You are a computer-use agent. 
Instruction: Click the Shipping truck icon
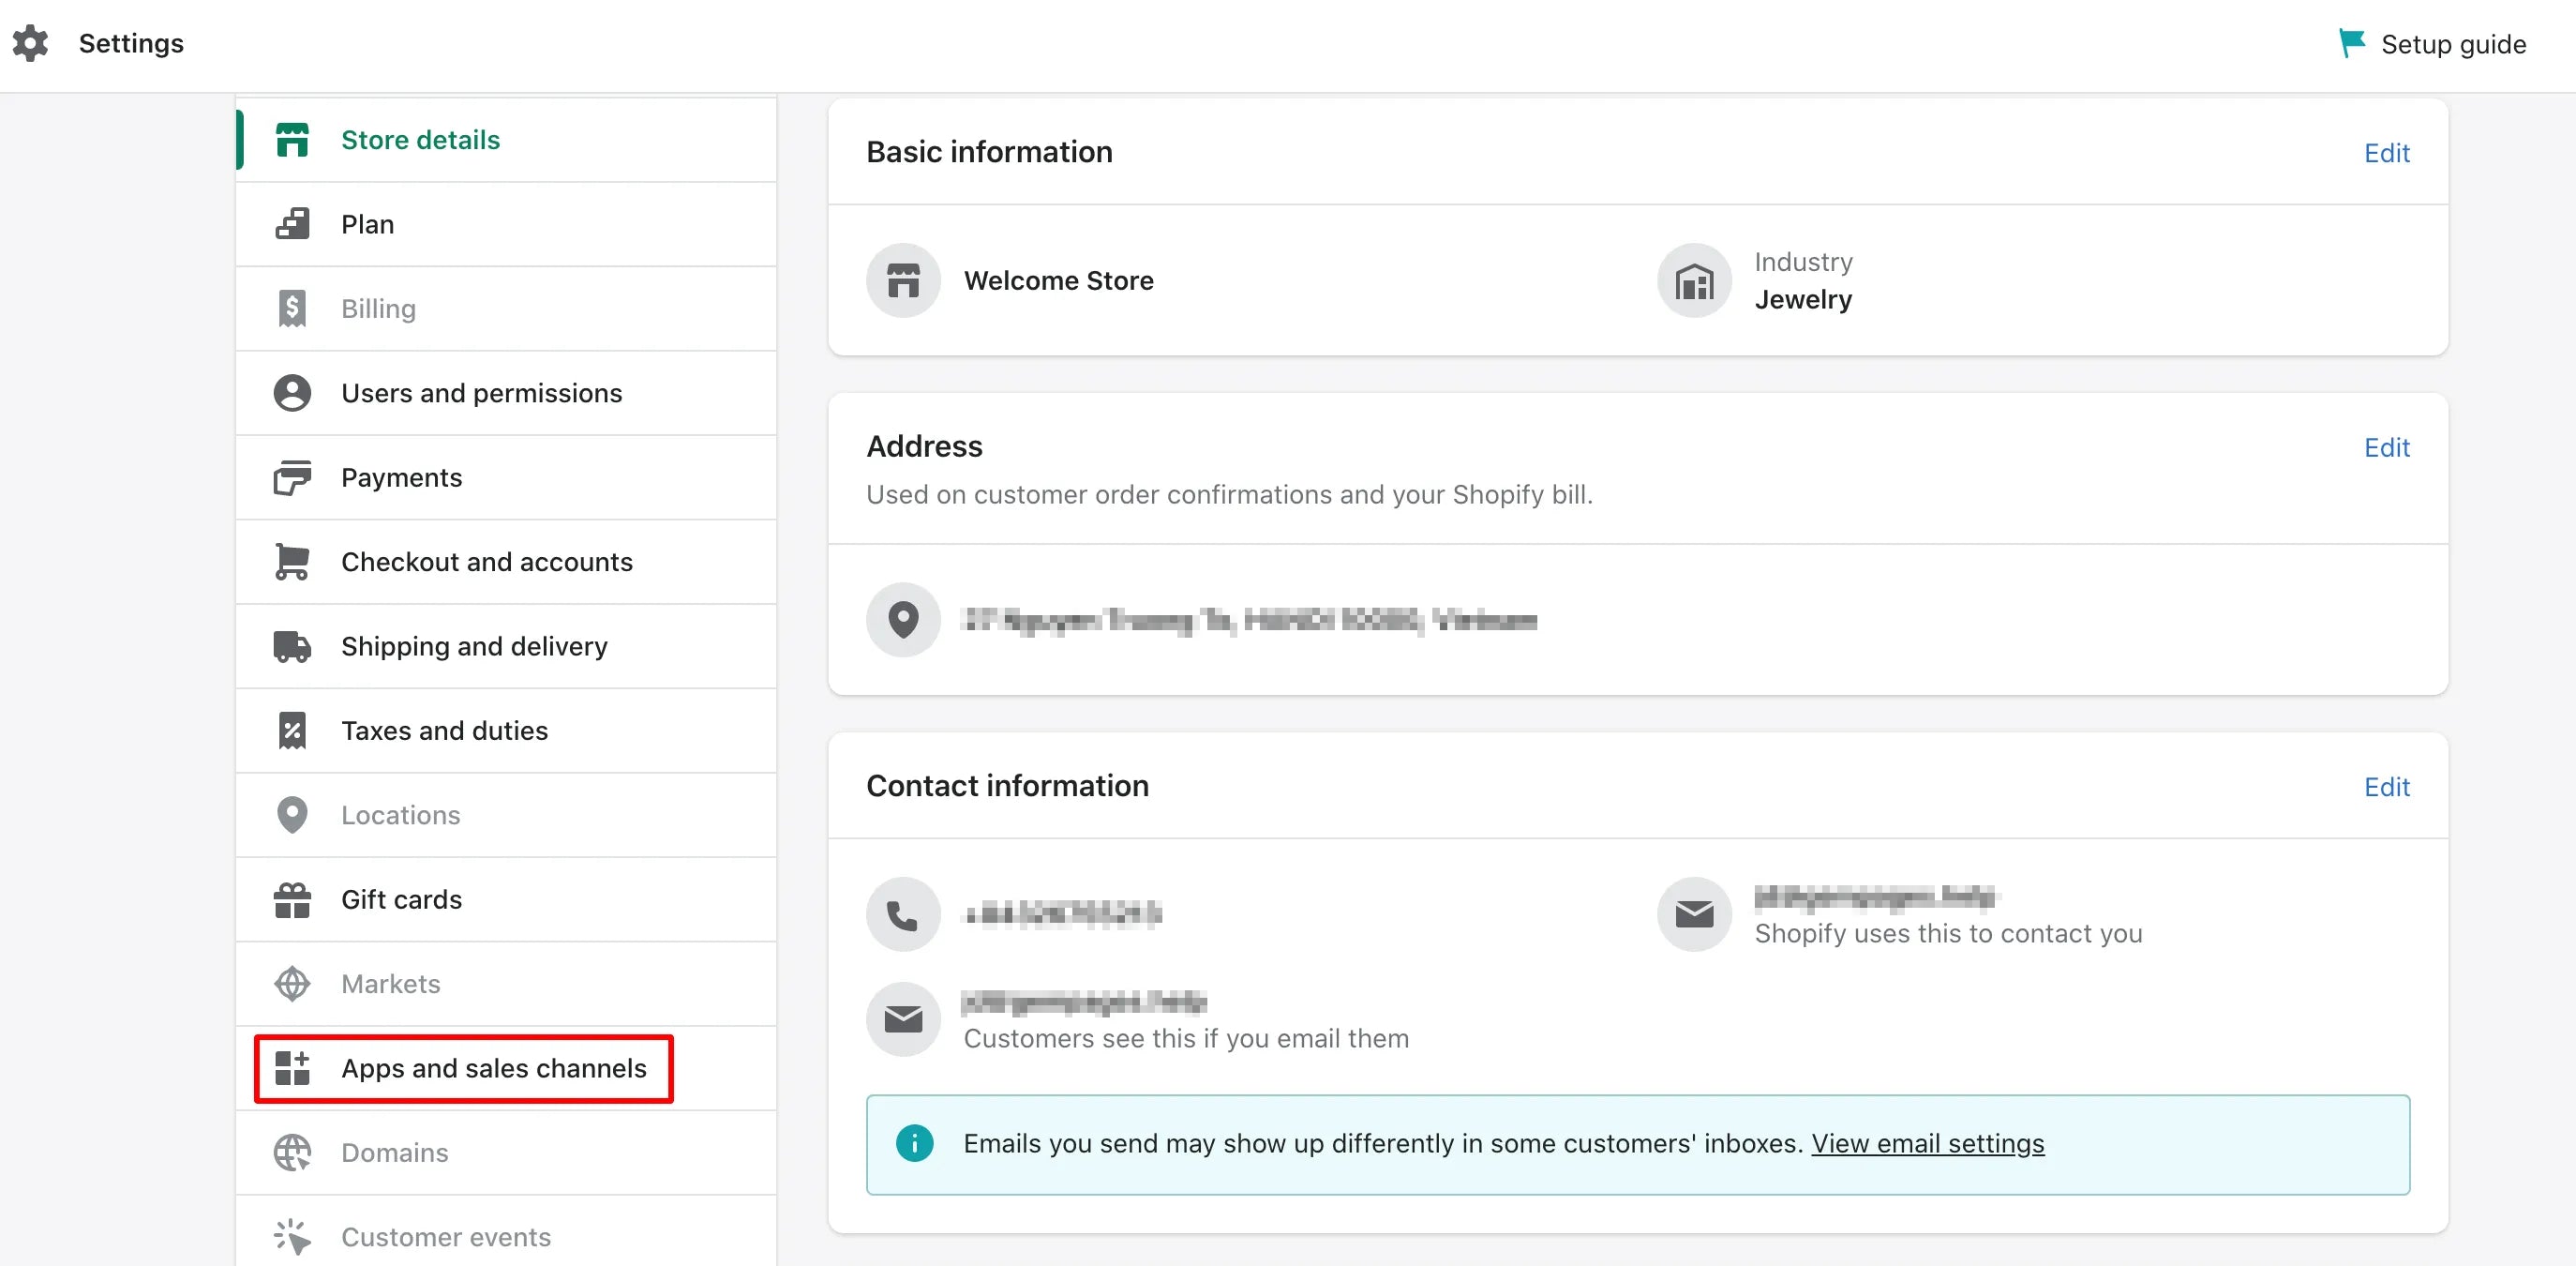coord(292,646)
